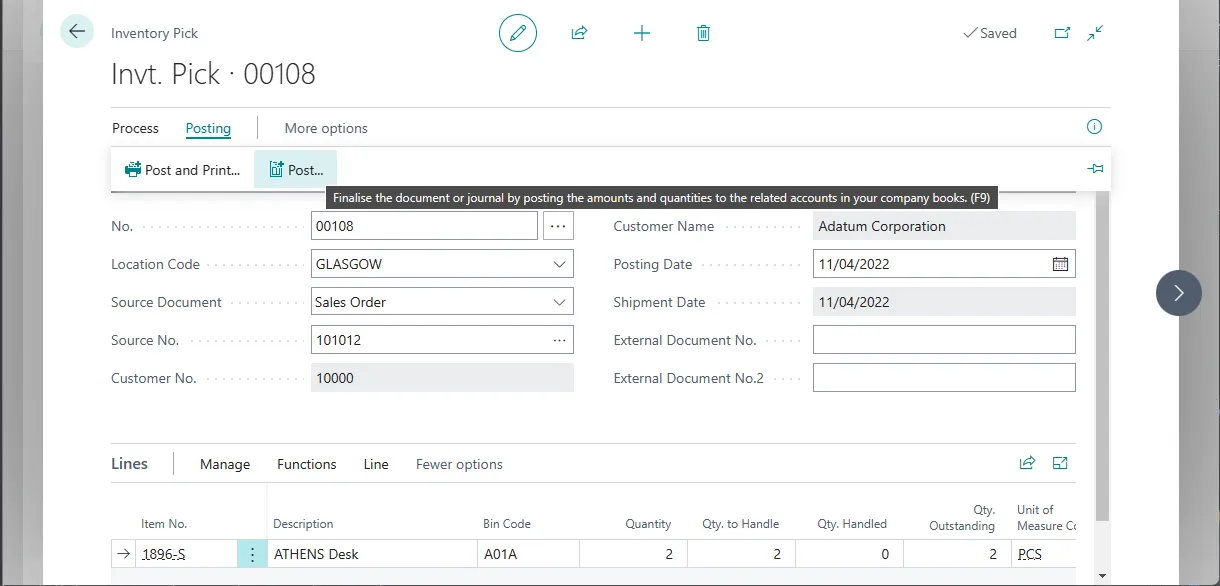The height and width of the screenshot is (586, 1220).
Task: Click the Inventory Pick breadcrumb
Action: coord(154,33)
